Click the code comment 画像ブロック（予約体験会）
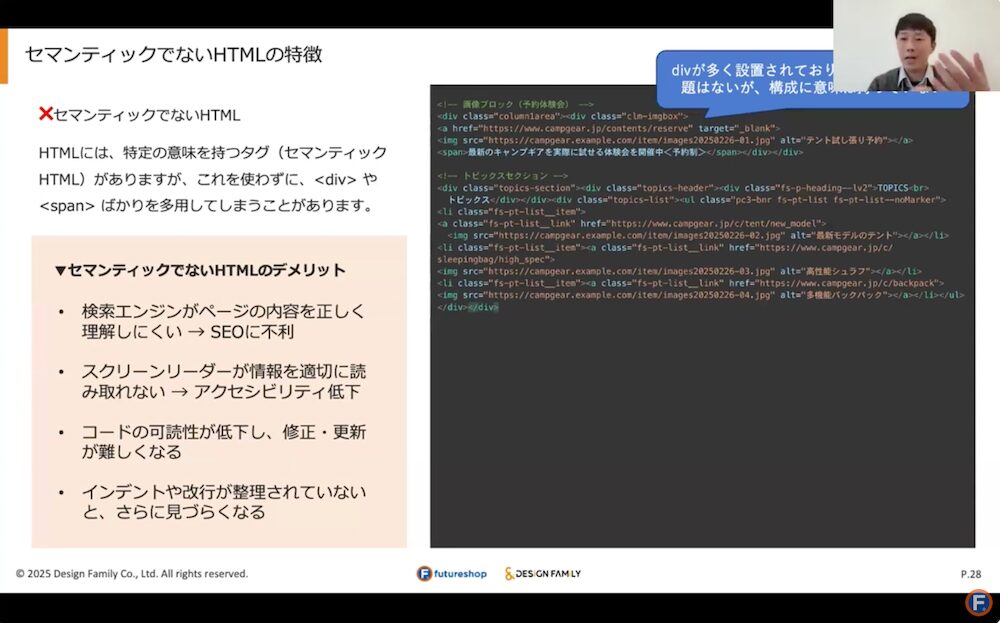 (x=515, y=104)
